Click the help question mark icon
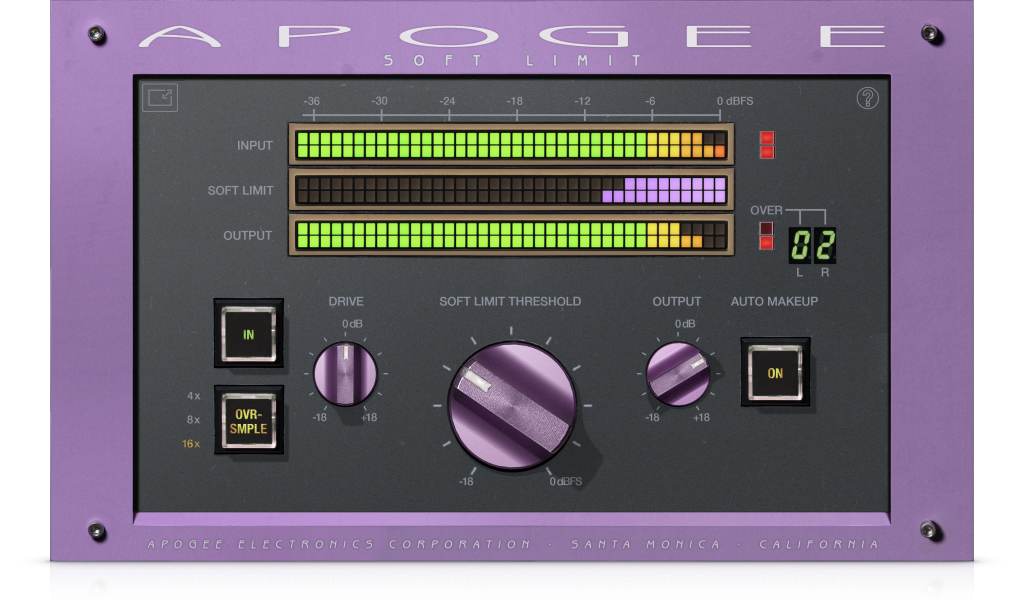 click(x=867, y=98)
